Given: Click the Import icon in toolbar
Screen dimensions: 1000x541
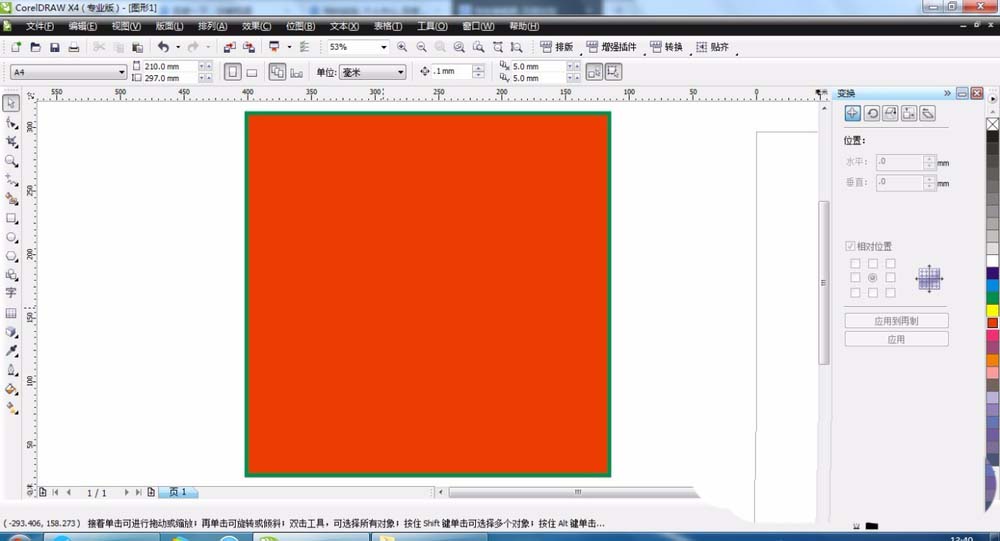Looking at the screenshot, I should click(x=230, y=47).
